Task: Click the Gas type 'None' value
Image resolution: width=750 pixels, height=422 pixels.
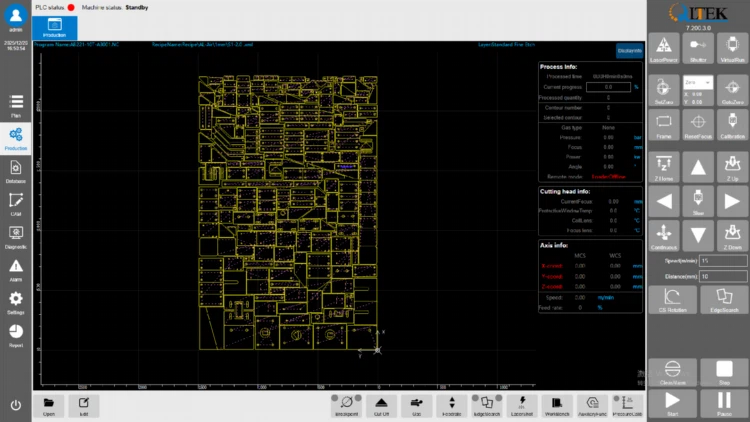Action: 608,128
